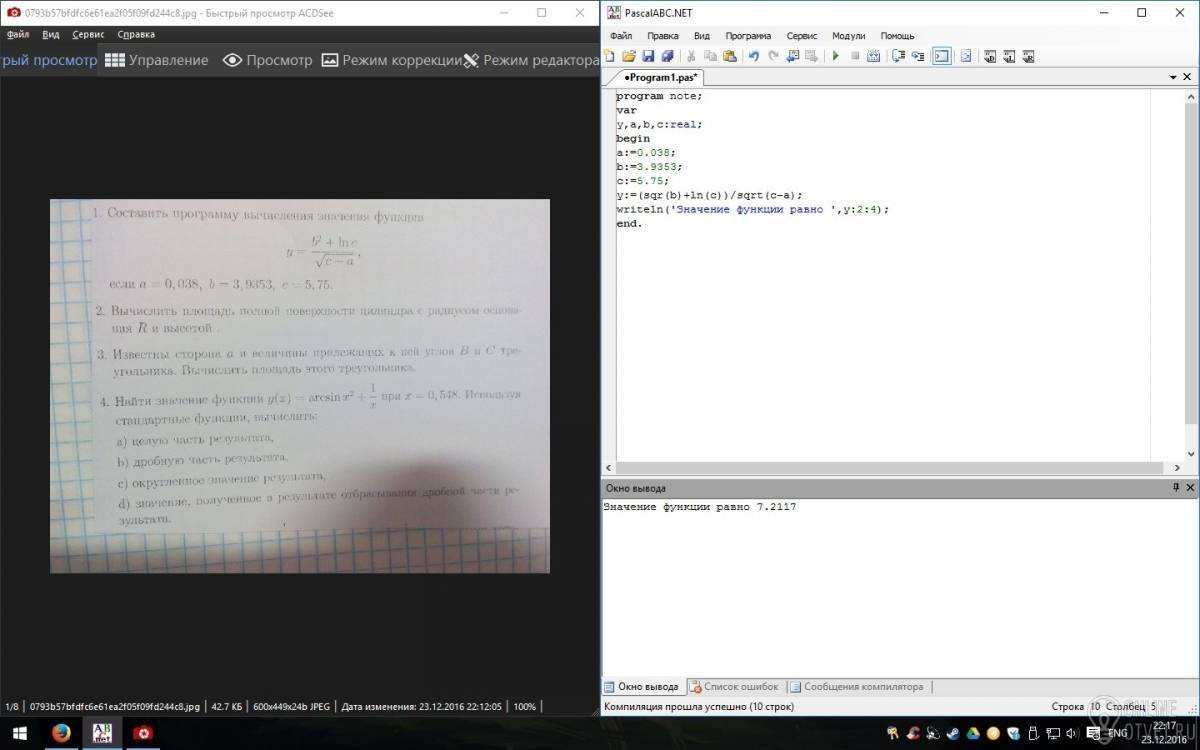Image resolution: width=1200 pixels, height=750 pixels.
Task: Switch to the Окно вывода bottom tab
Action: (641, 687)
